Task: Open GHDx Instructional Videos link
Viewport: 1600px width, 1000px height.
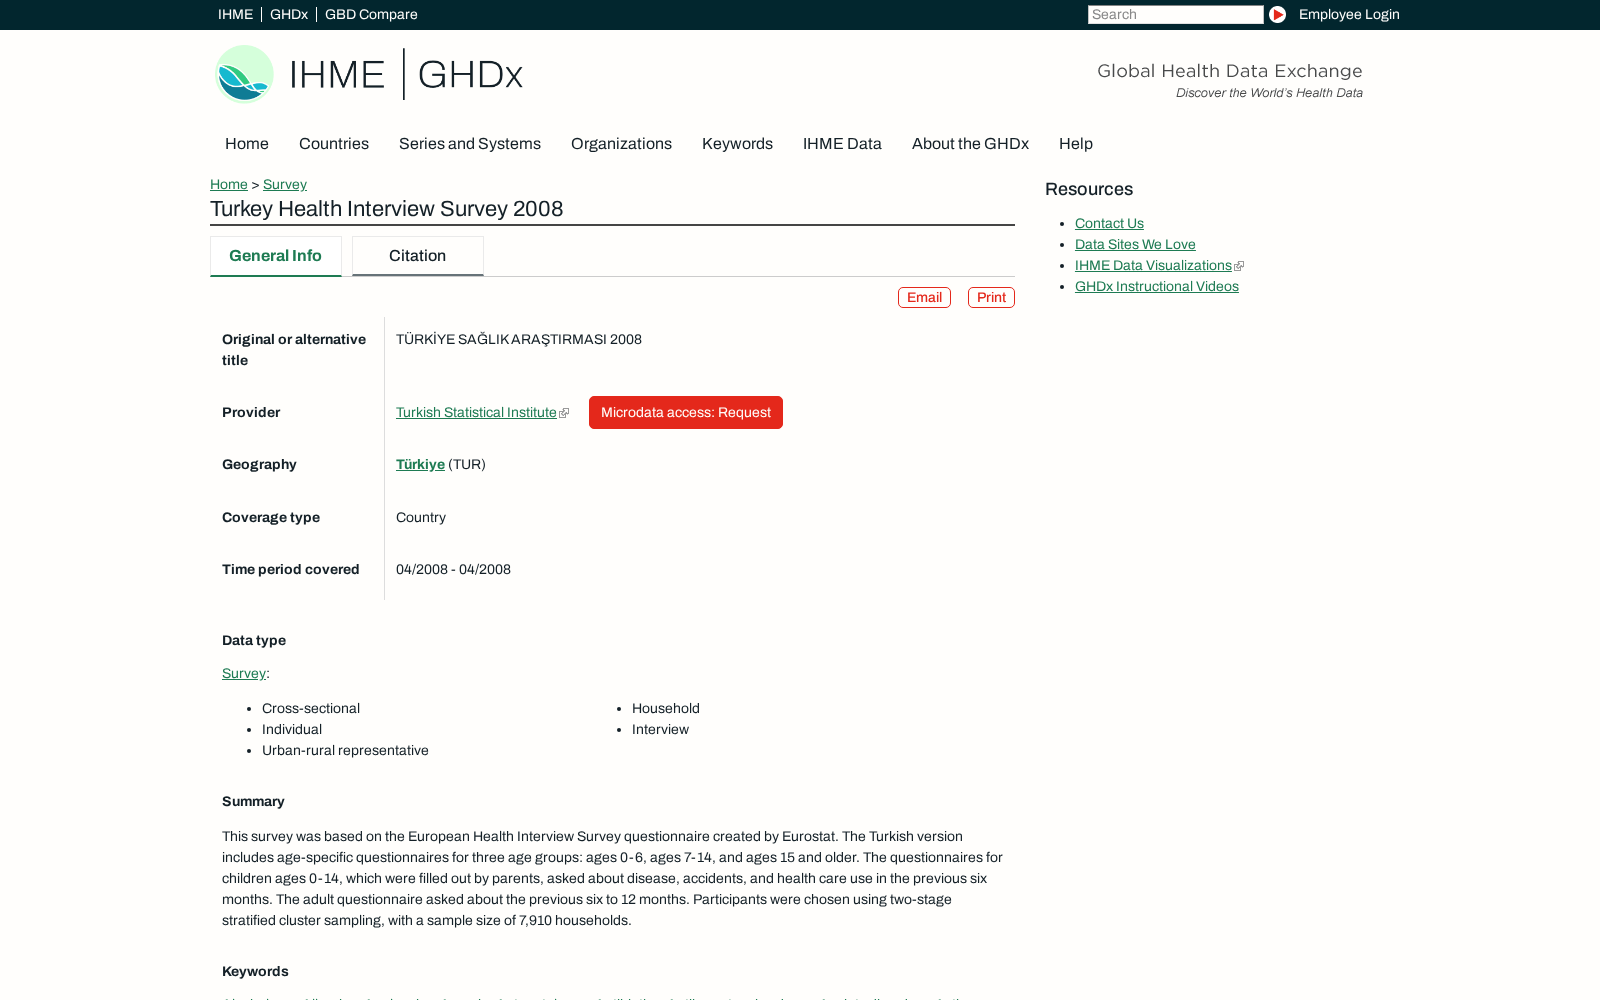Action: (x=1157, y=287)
